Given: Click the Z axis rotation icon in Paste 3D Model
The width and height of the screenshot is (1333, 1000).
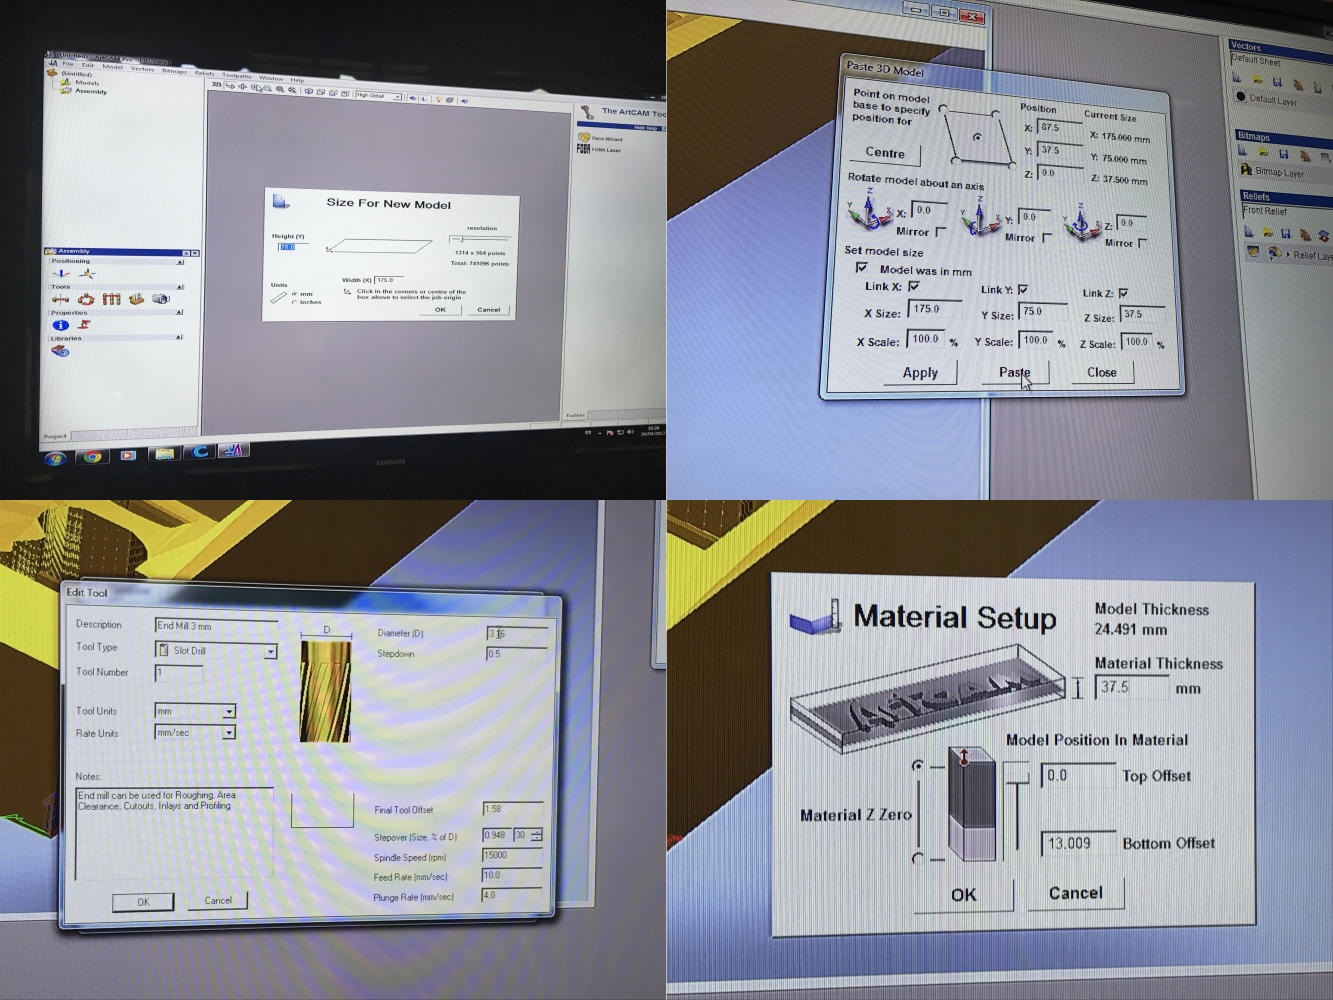Looking at the screenshot, I should pos(1081,222).
